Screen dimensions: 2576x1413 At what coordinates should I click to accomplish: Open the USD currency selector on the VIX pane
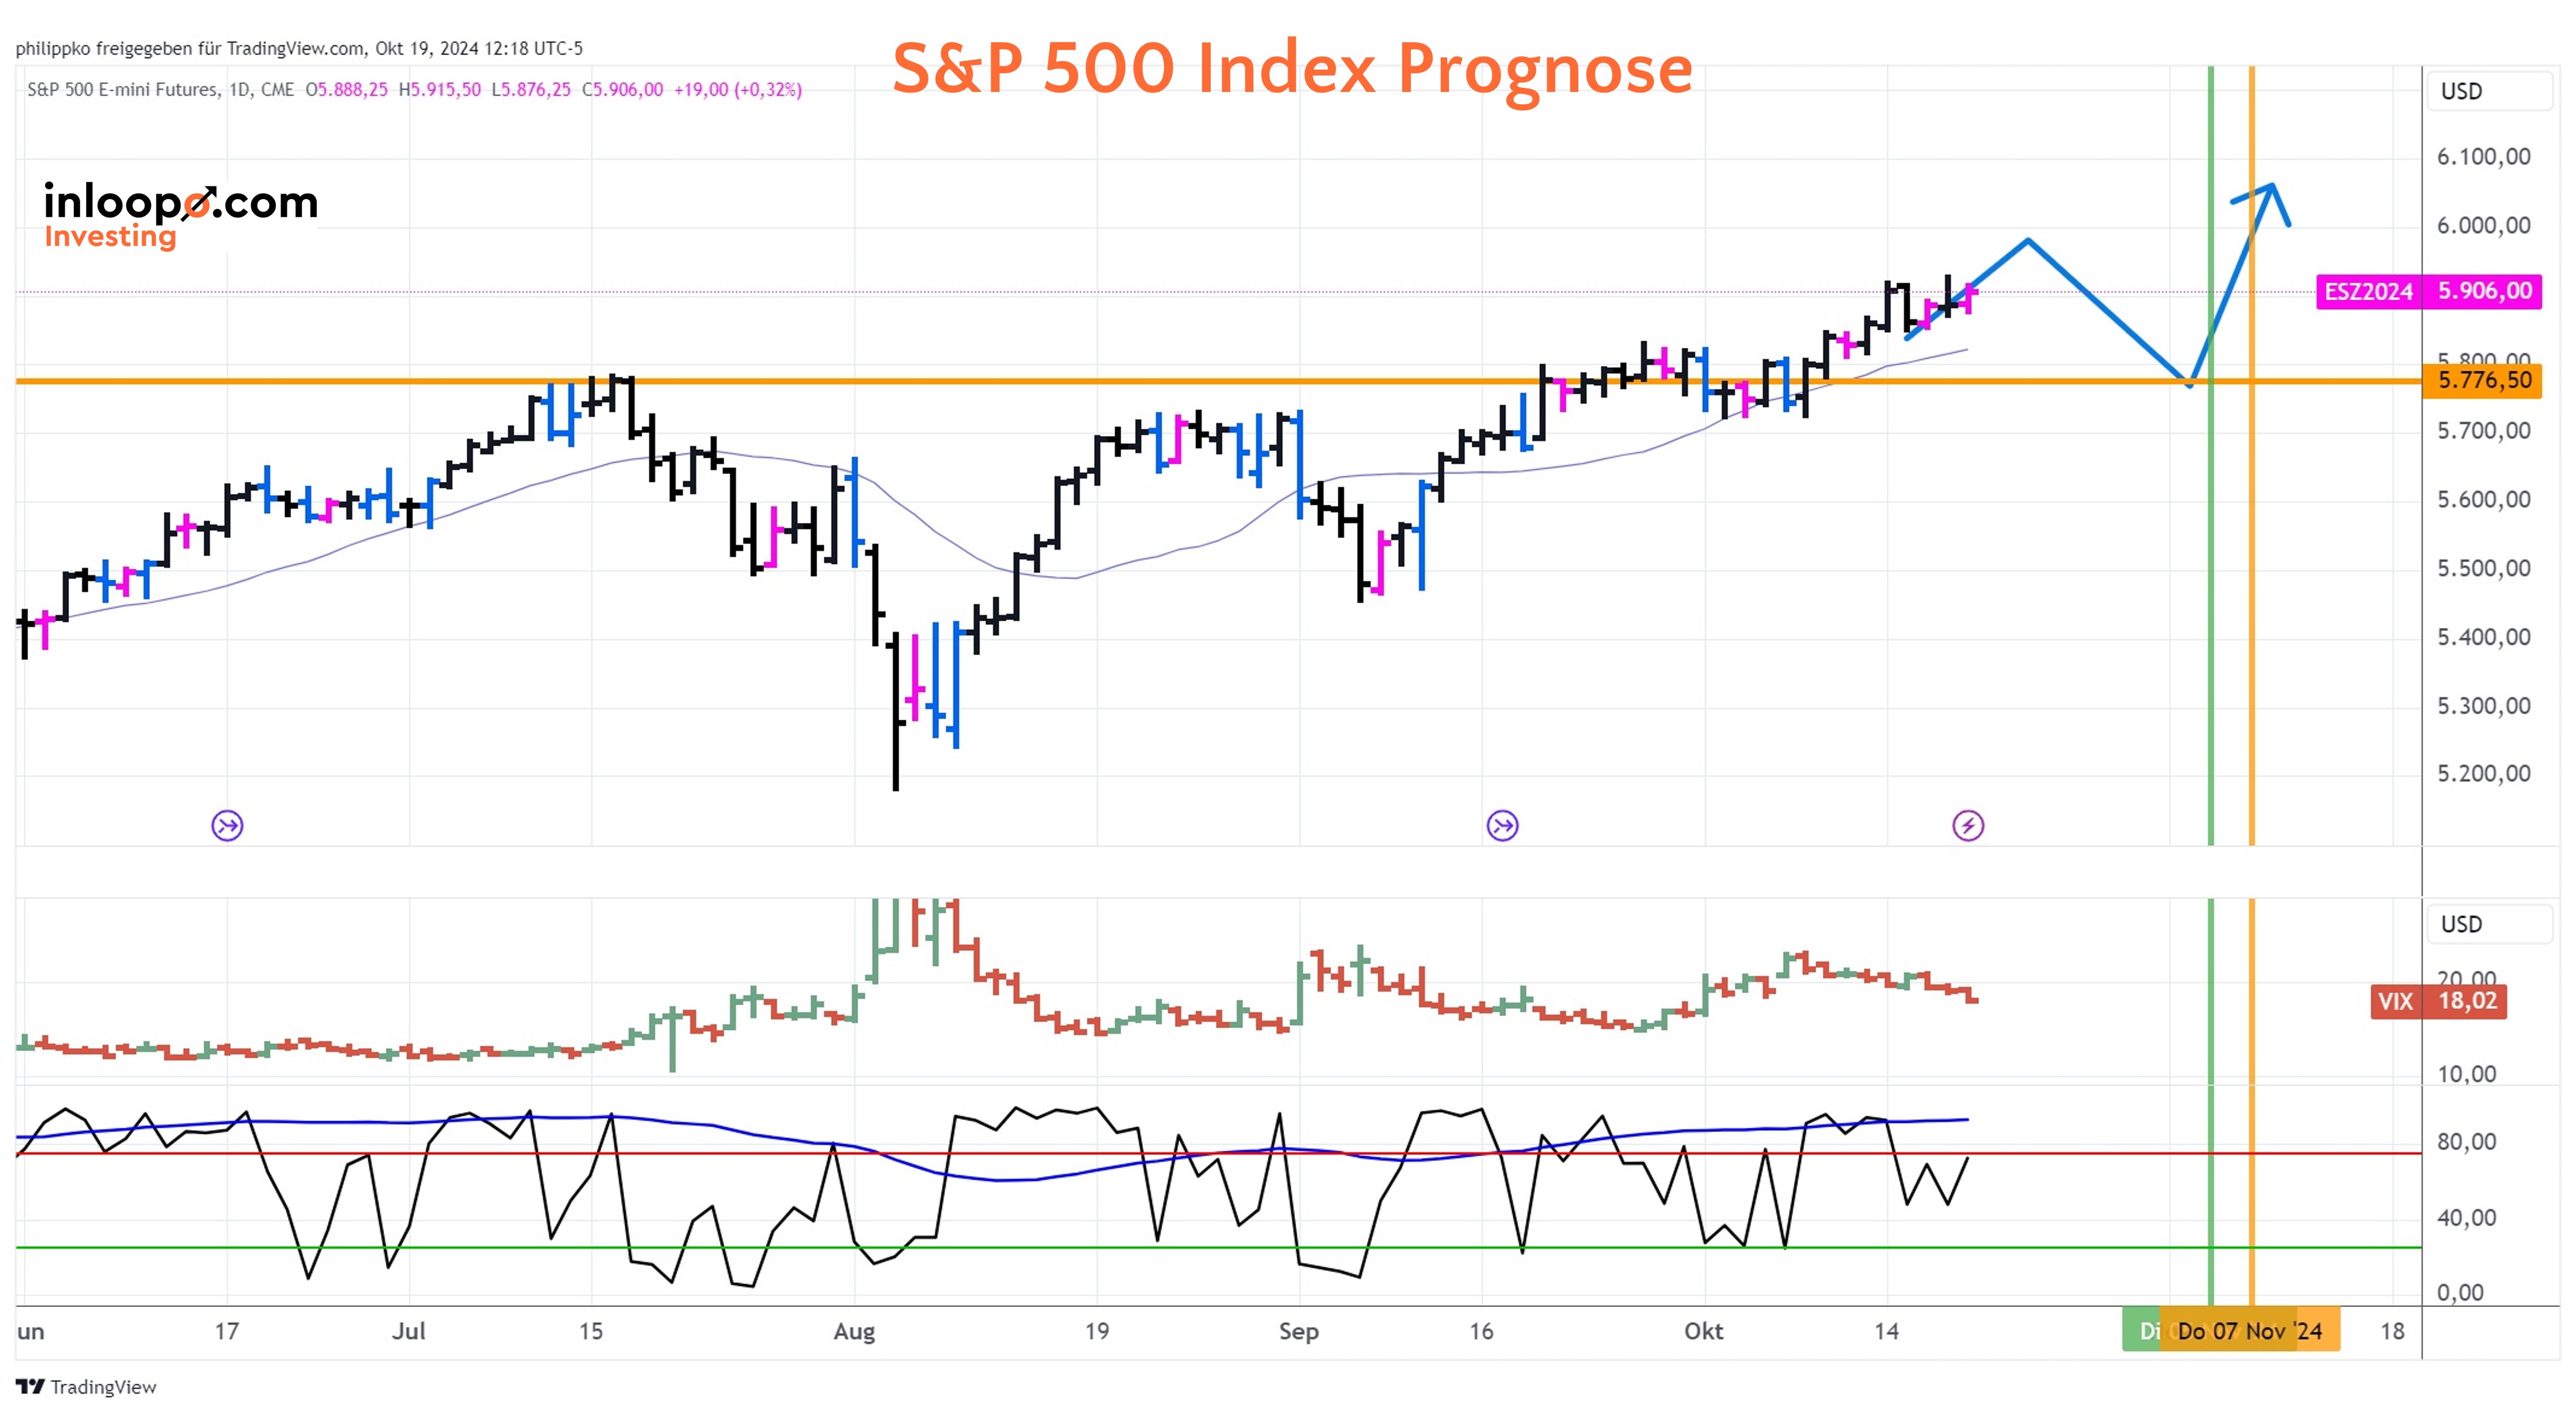click(x=2489, y=924)
